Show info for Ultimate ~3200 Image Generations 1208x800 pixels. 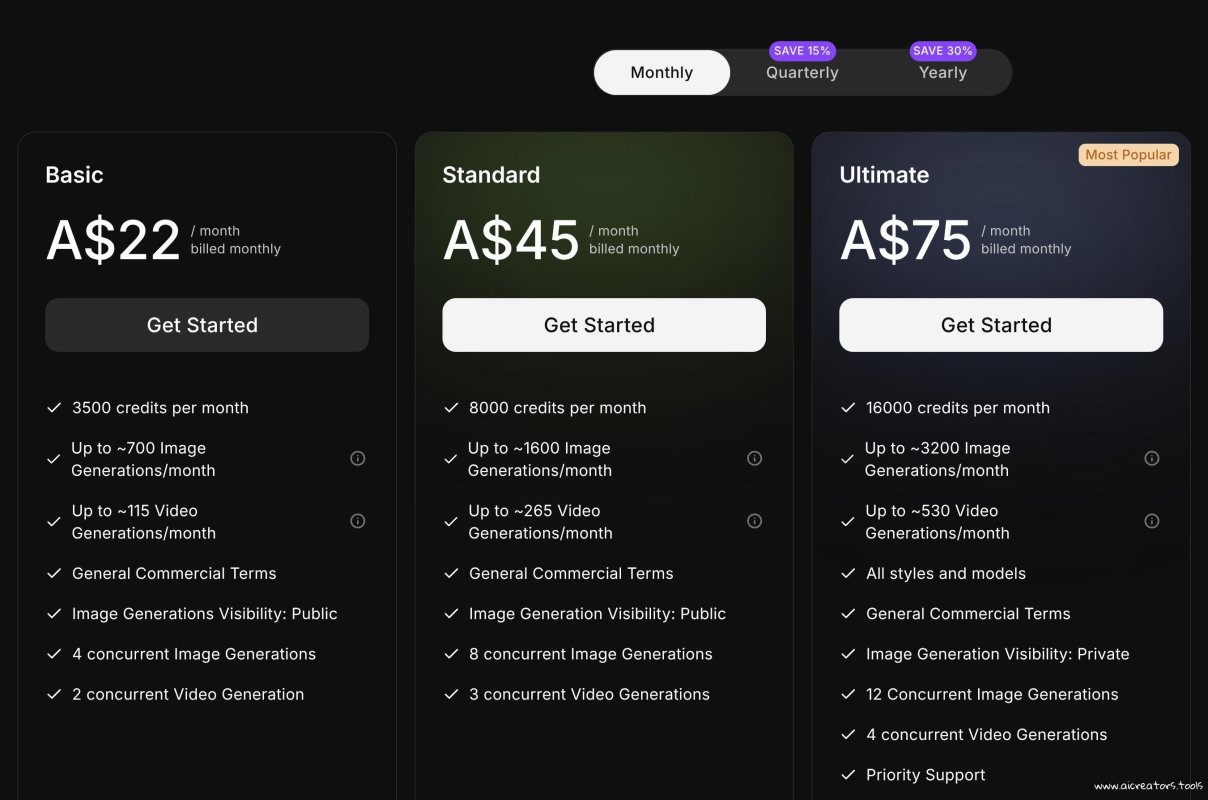point(1151,459)
